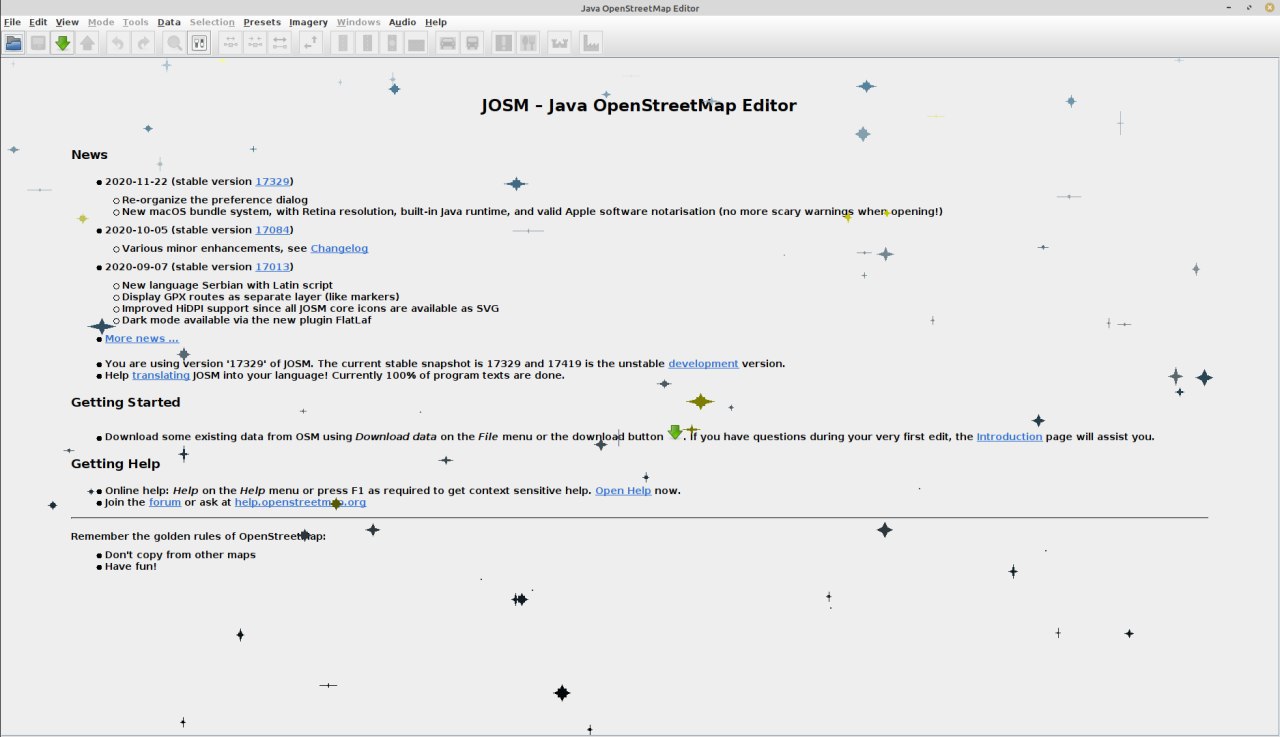
Task: Click the bus preset icon
Action: point(472,43)
